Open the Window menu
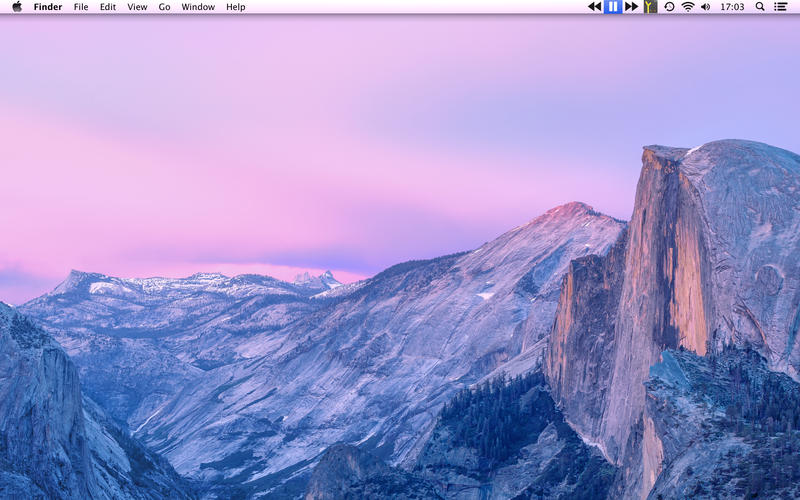Screen dimensions: 800x500 point(198,7)
